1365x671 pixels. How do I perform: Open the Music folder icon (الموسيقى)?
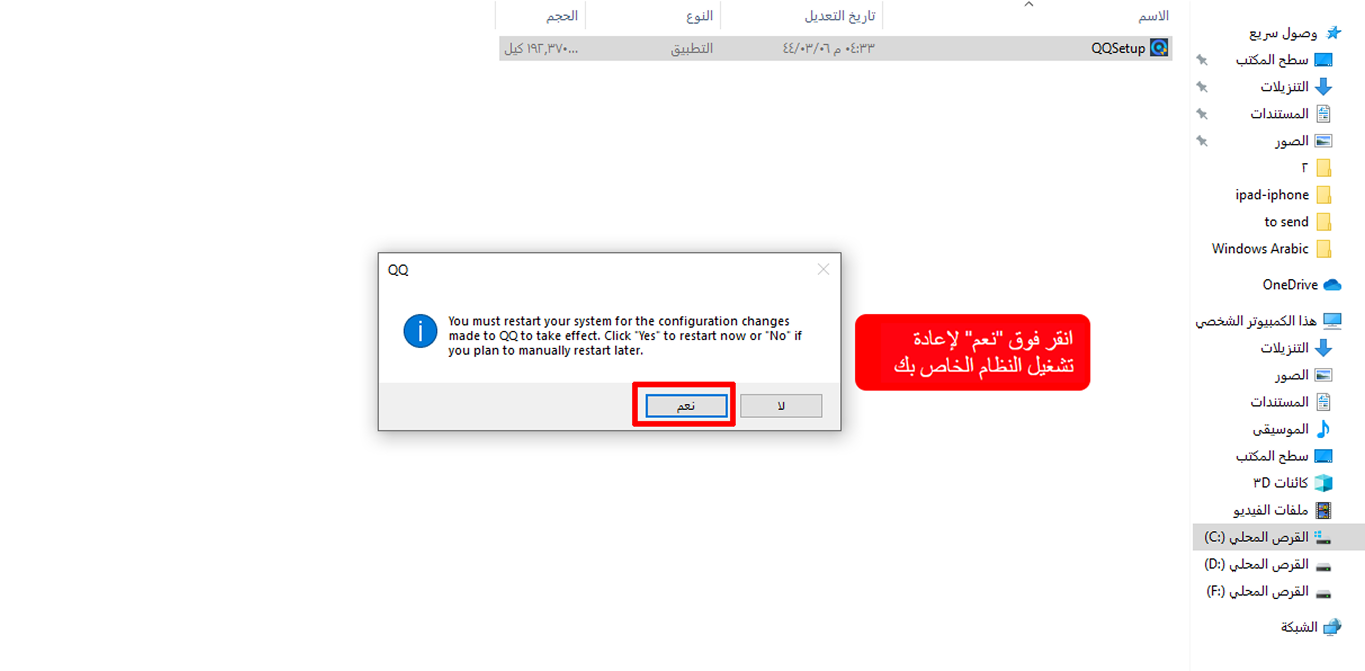tap(1323, 429)
